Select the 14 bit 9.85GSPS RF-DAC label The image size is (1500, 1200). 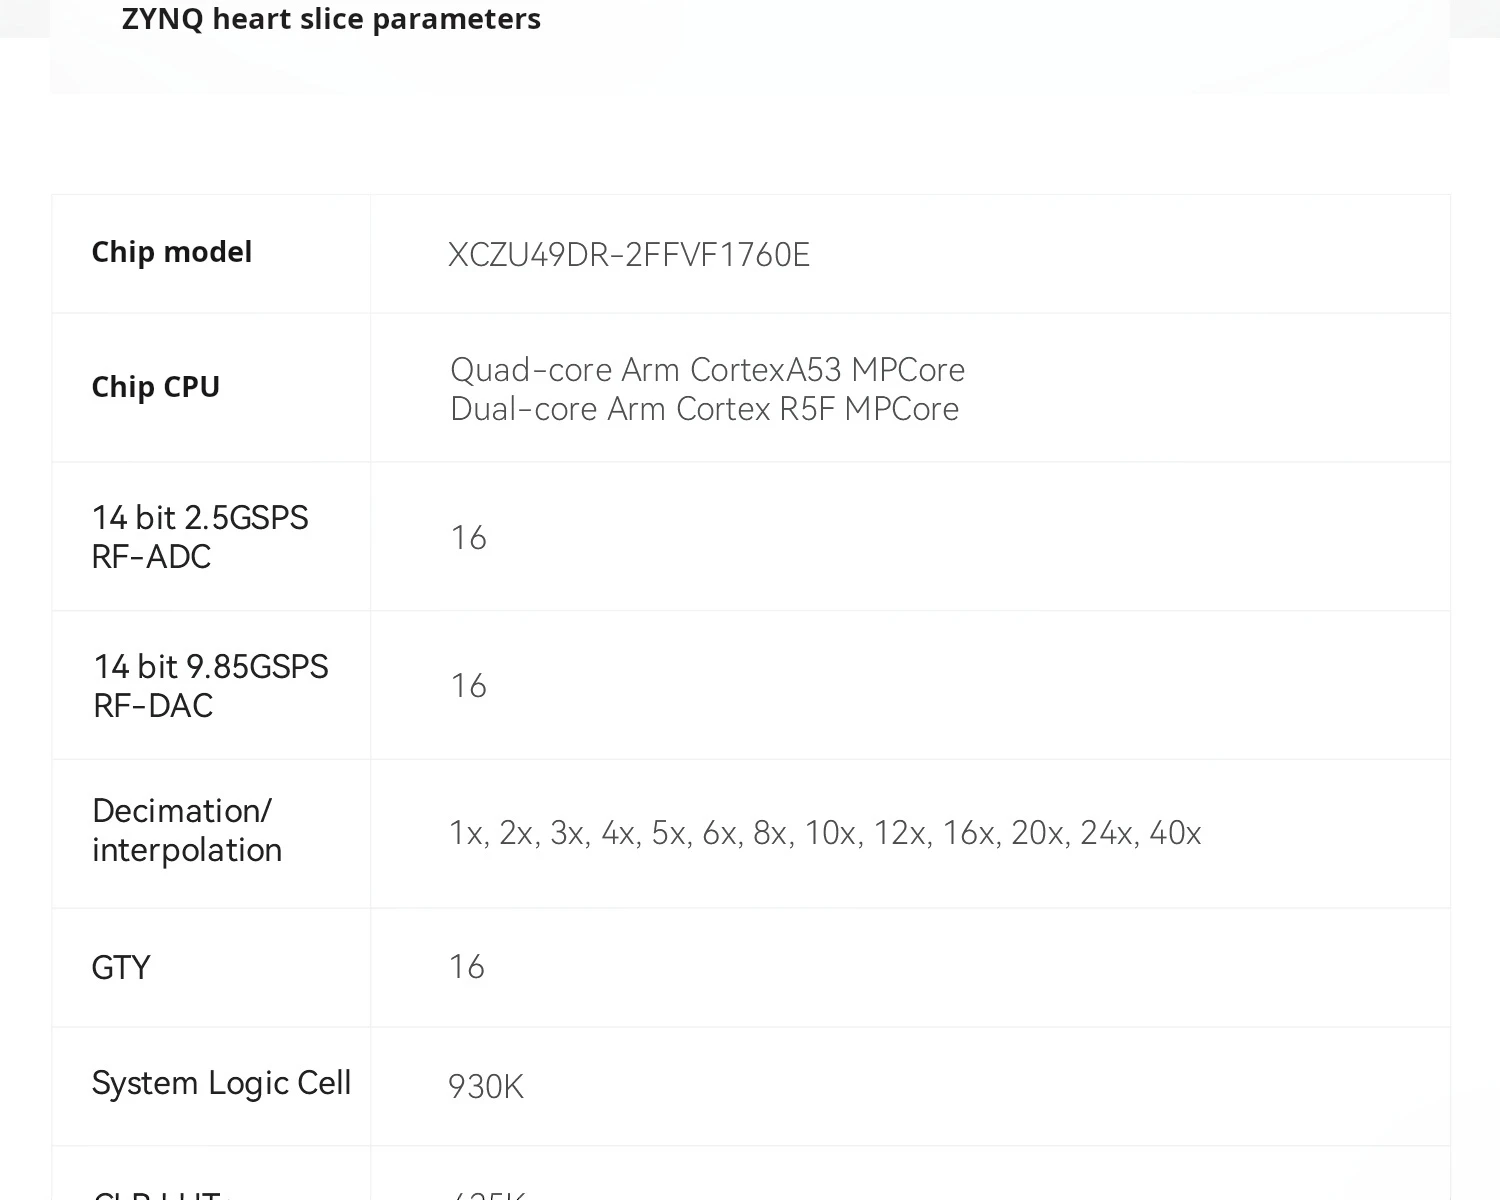click(210, 686)
